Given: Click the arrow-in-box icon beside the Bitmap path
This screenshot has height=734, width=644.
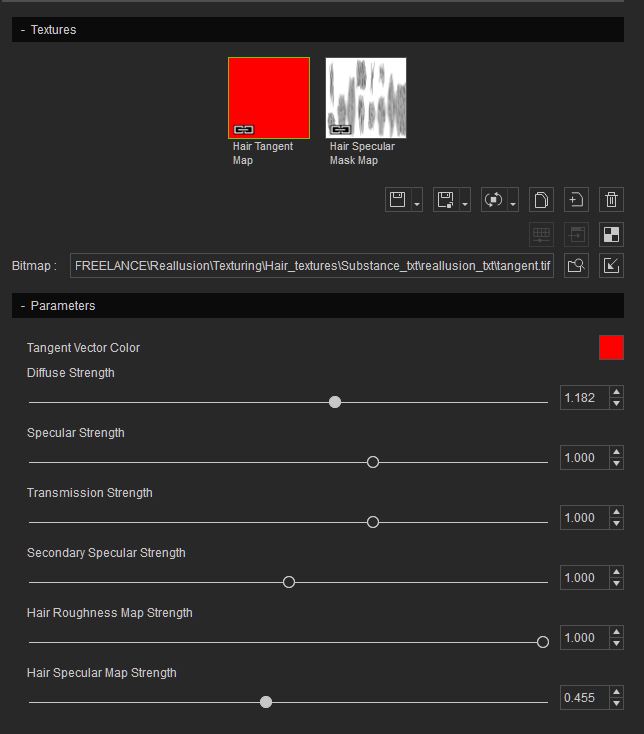Looking at the screenshot, I should pos(611,266).
